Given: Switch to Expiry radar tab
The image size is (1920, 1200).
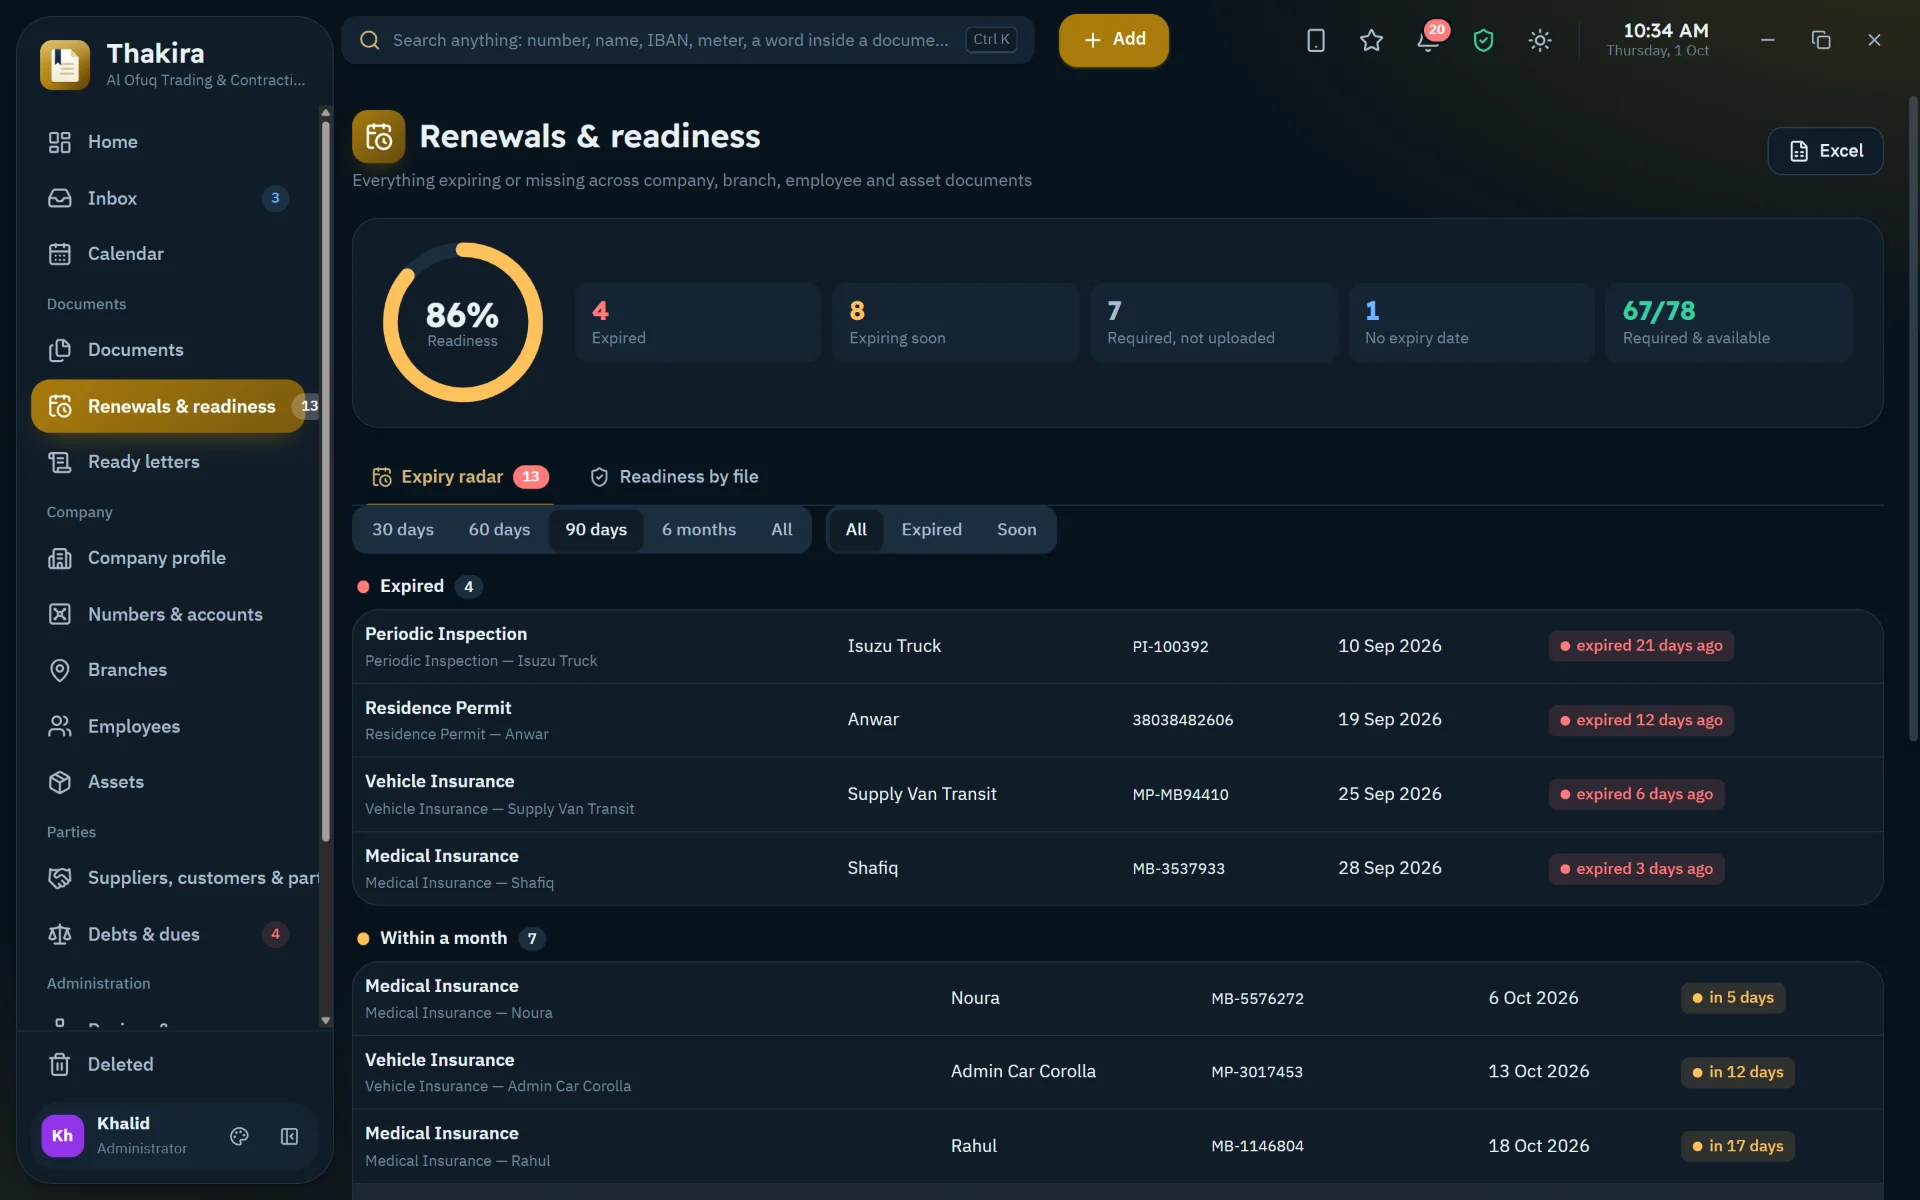Looking at the screenshot, I should 460,477.
